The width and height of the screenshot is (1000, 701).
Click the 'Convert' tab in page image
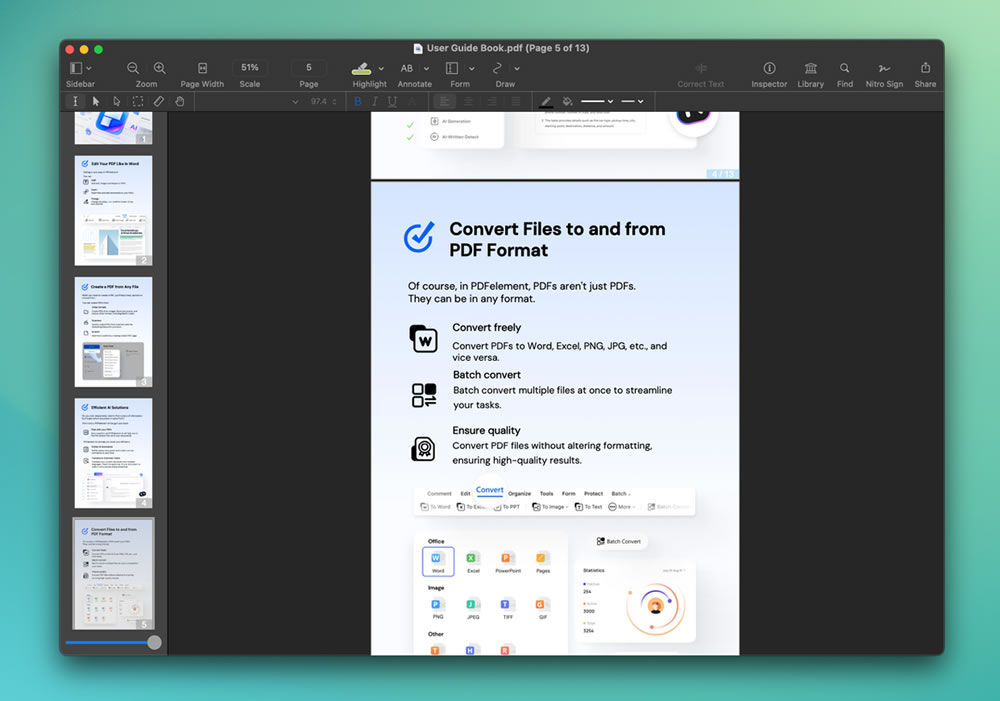489,490
